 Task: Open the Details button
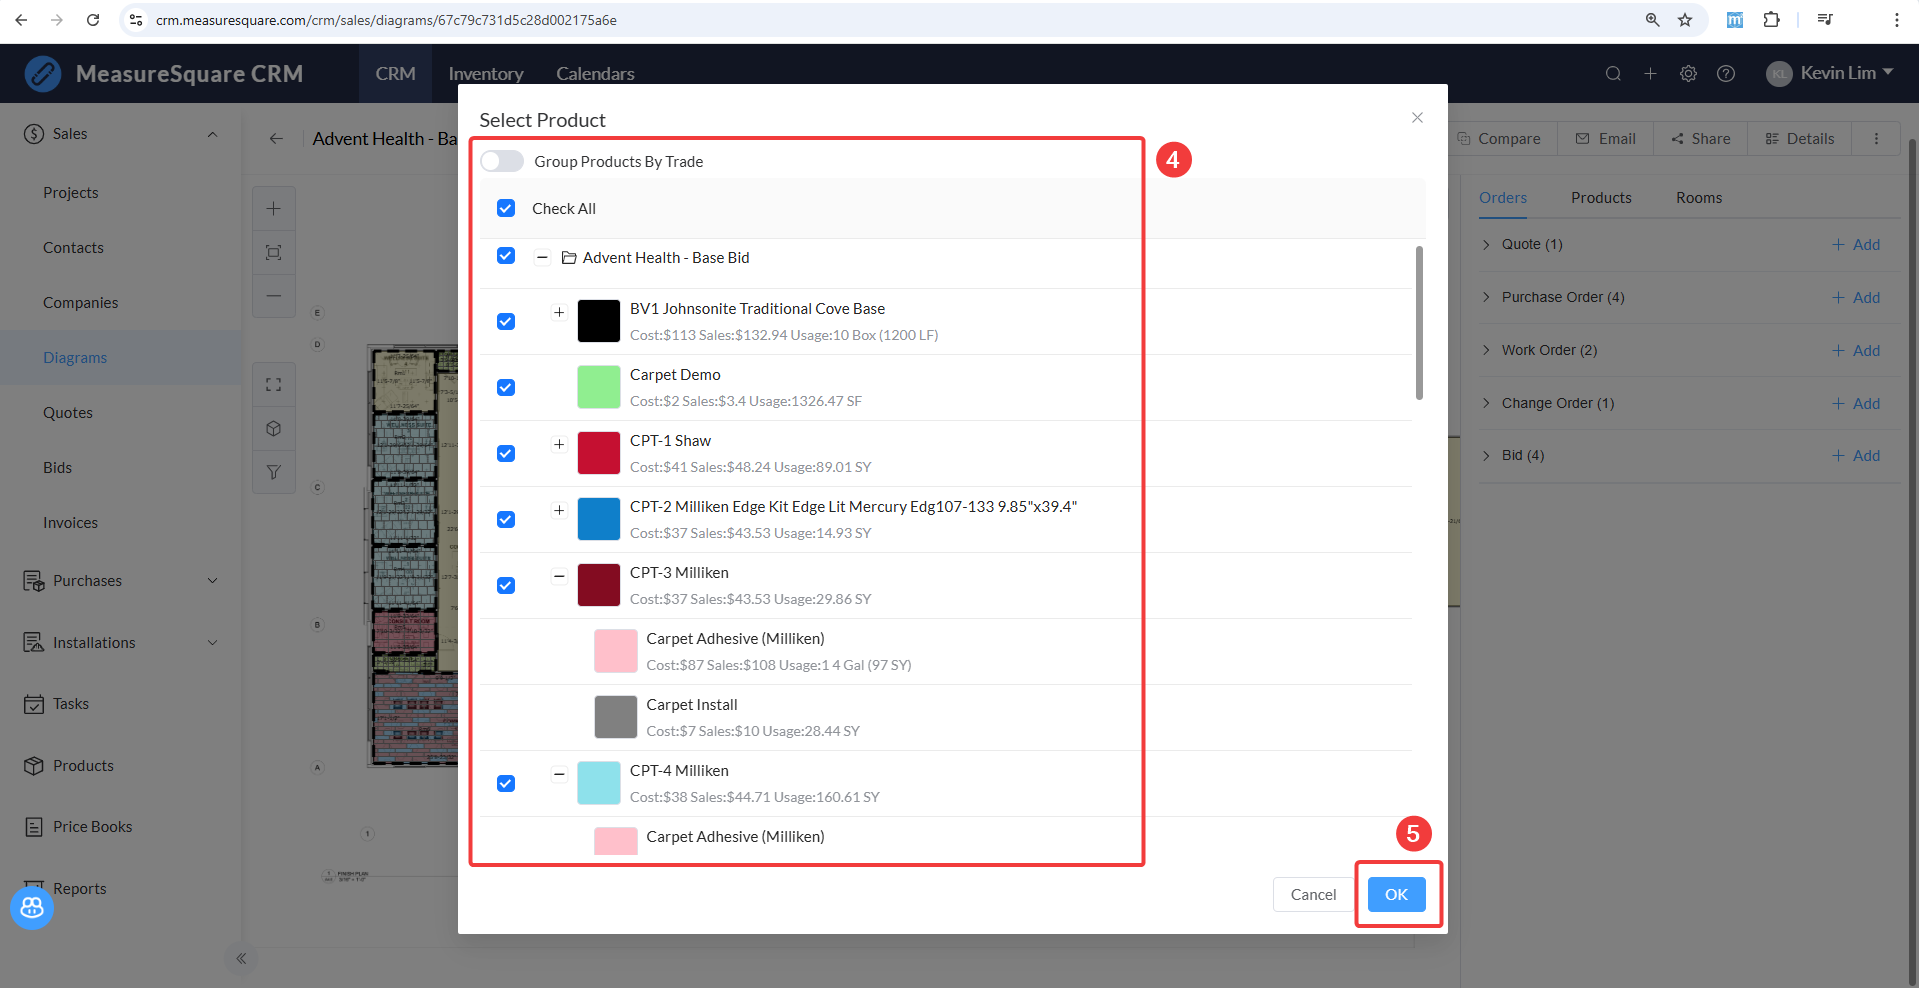pos(1800,139)
